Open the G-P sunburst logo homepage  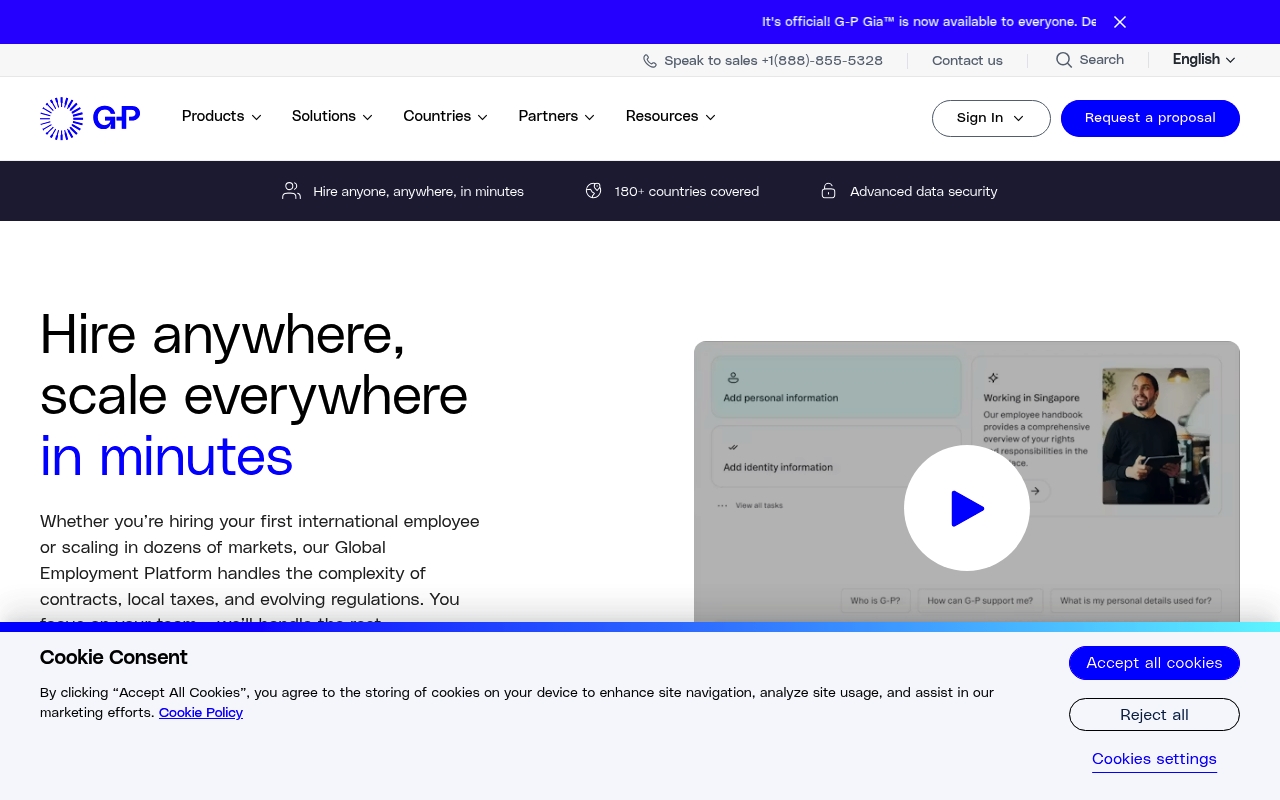point(90,118)
